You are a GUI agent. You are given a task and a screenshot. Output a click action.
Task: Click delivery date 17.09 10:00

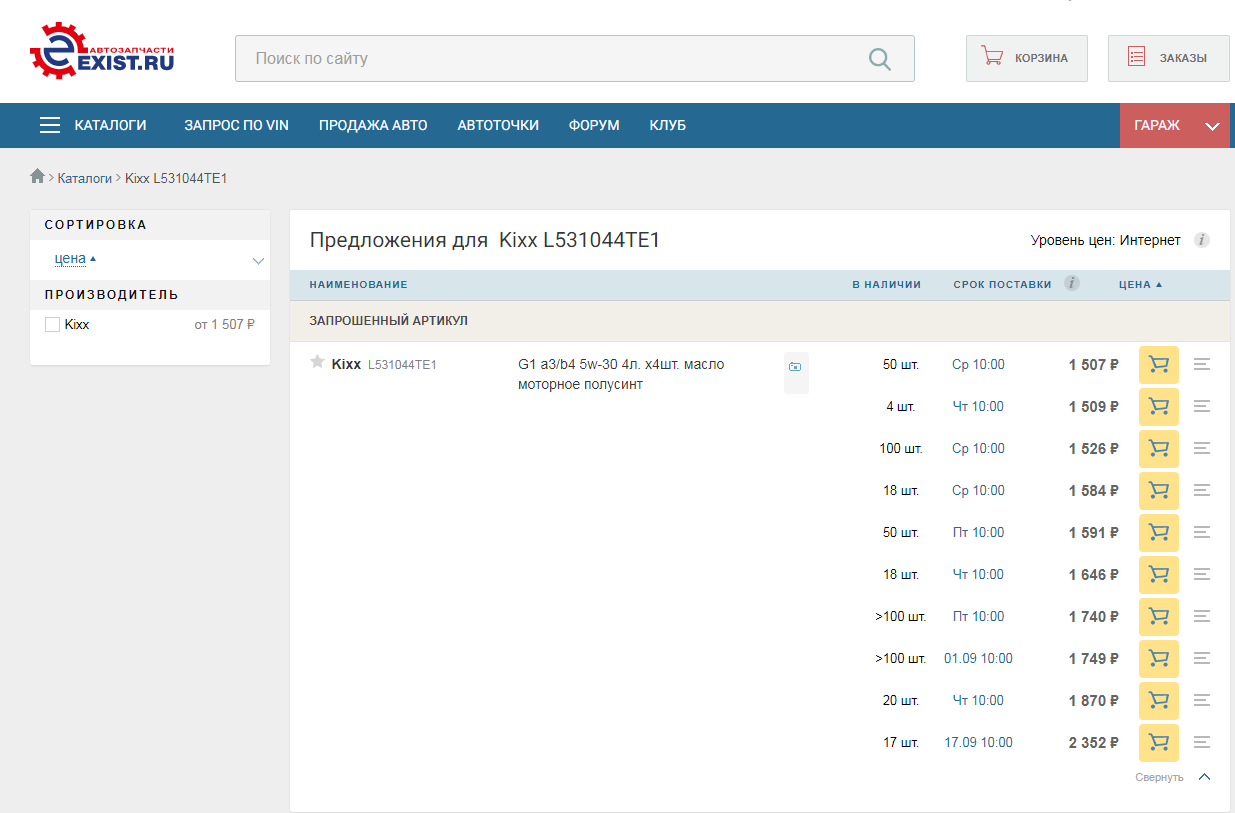click(x=978, y=743)
